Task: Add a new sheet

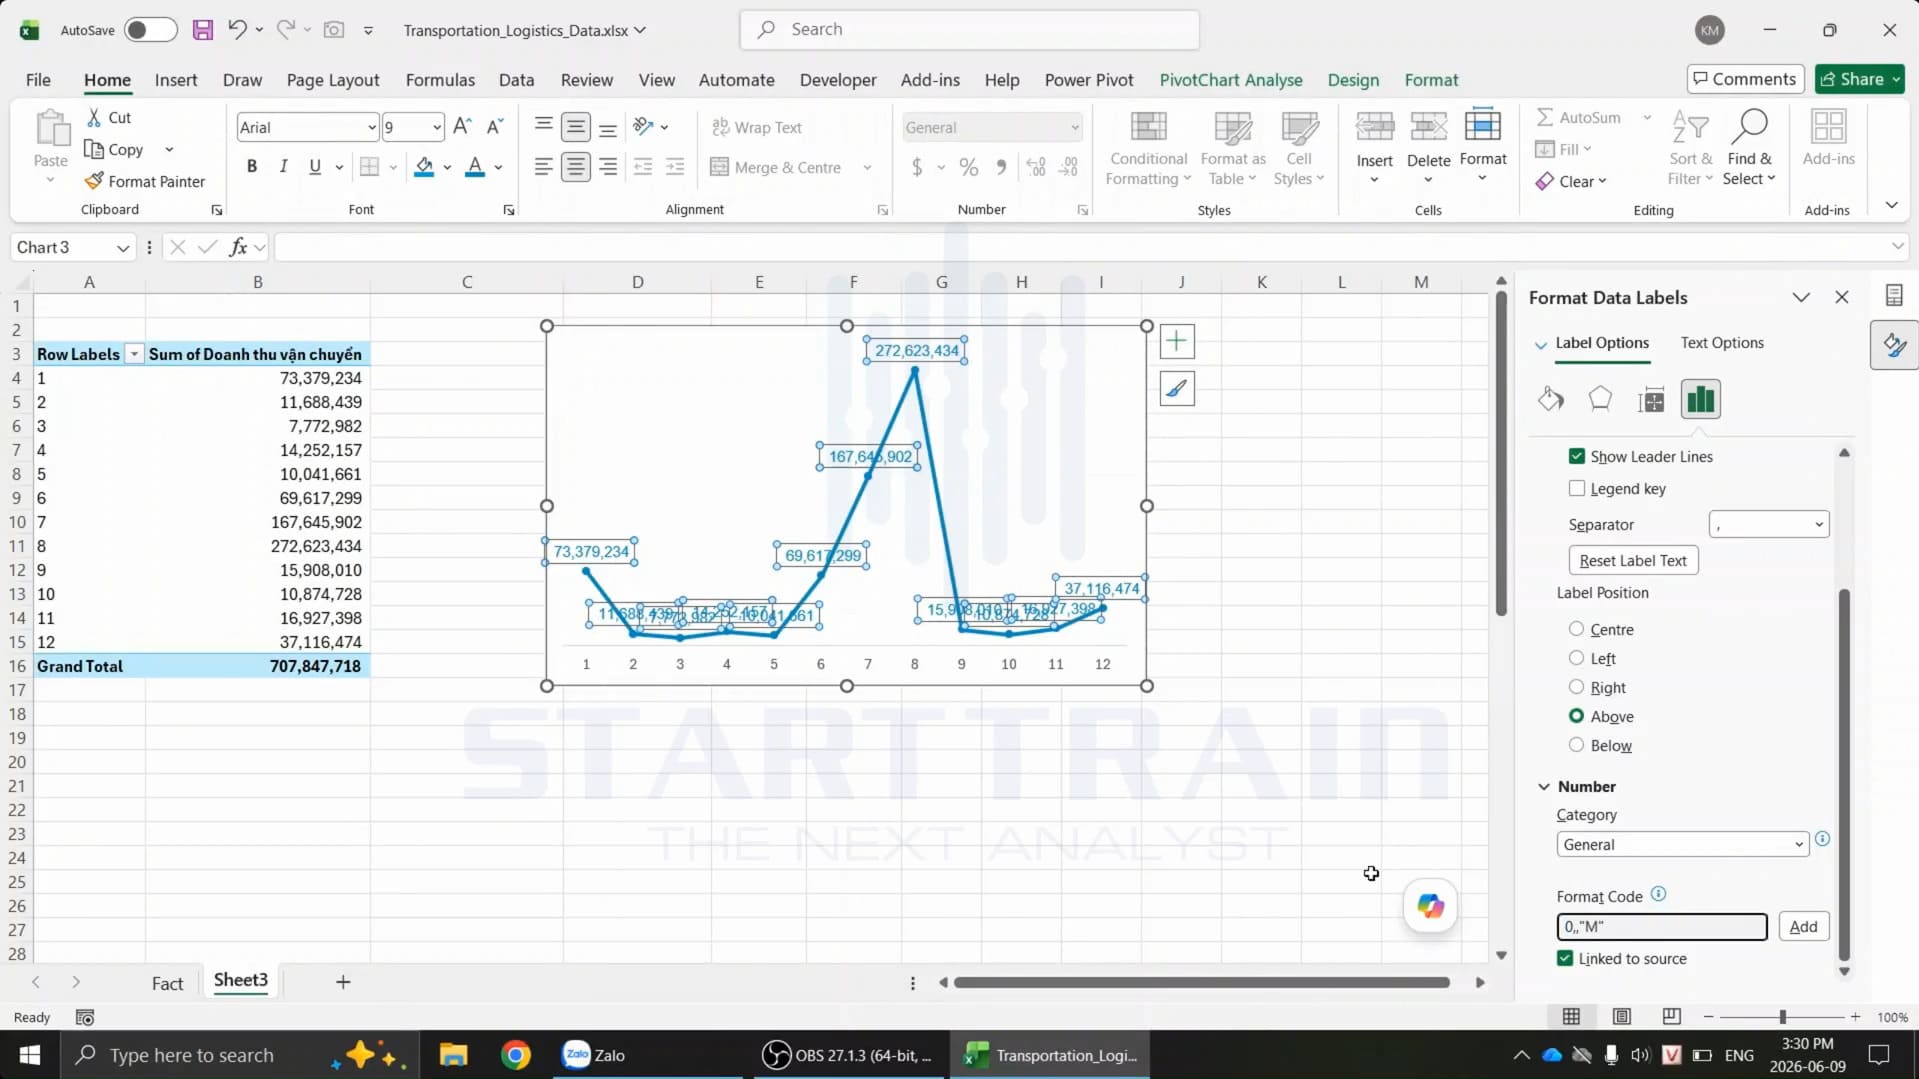Action: point(343,982)
